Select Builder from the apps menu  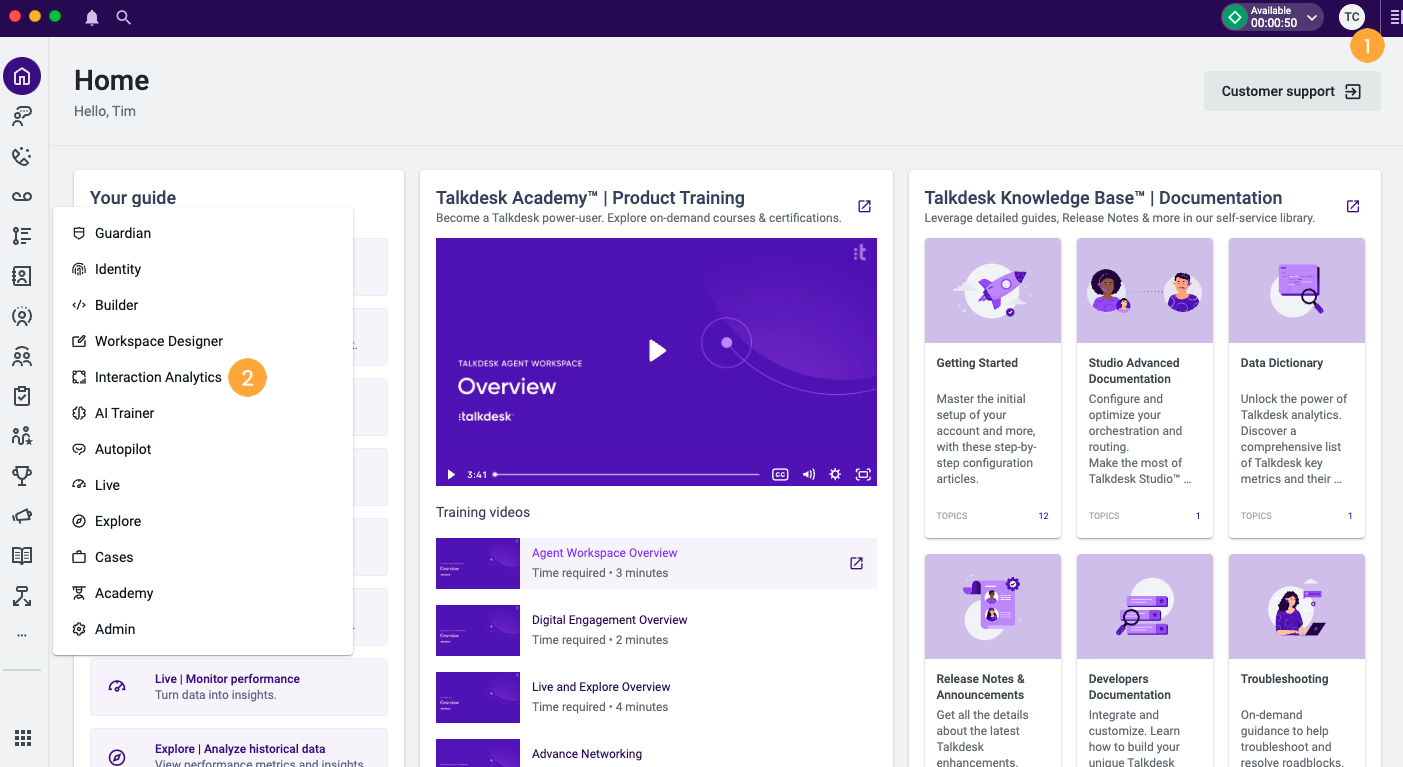click(203, 305)
